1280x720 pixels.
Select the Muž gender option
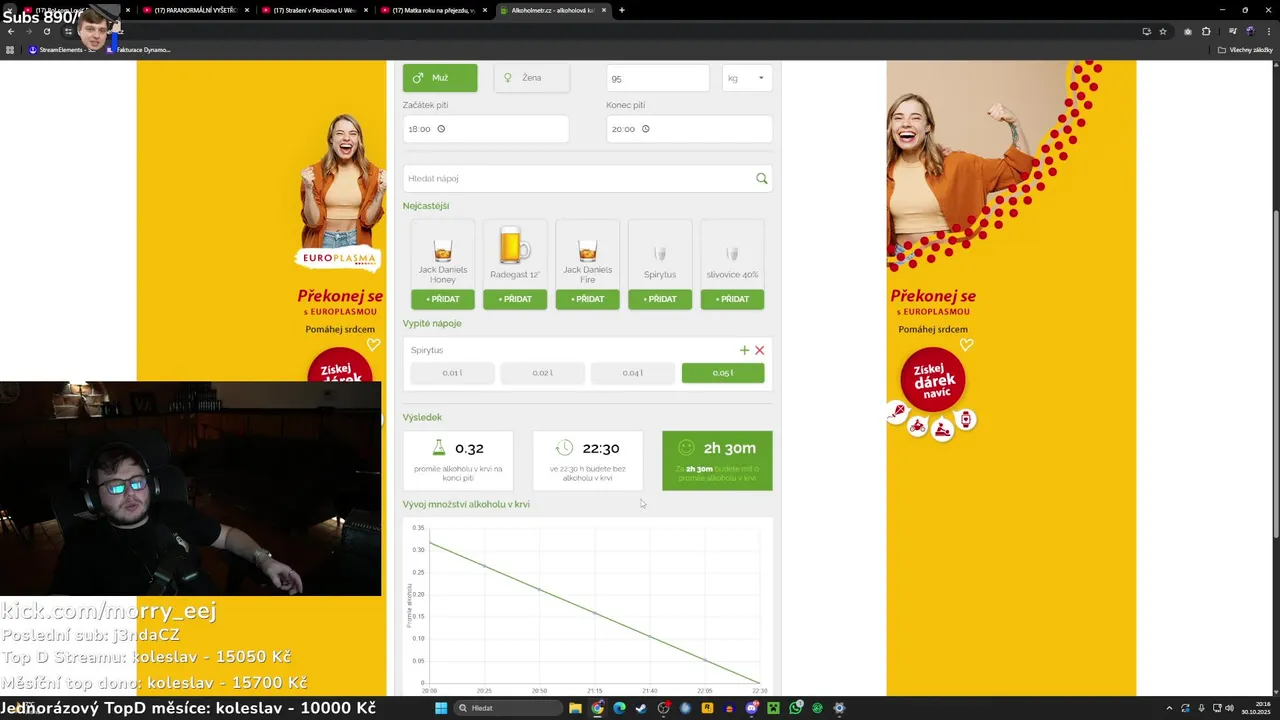coord(440,78)
